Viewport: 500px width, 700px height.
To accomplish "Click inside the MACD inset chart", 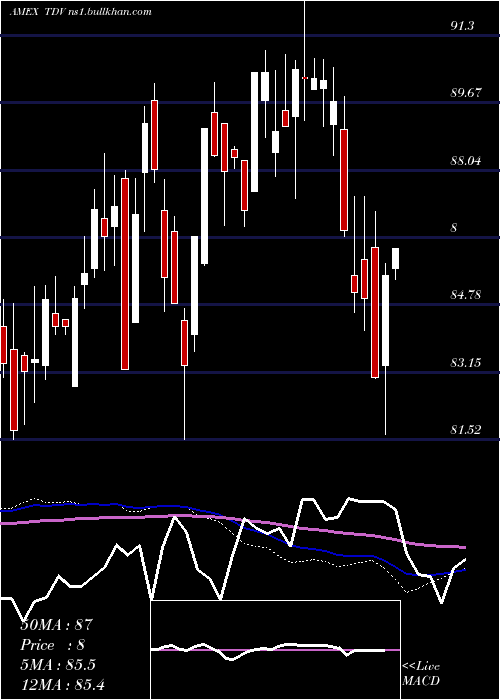I will [x=275, y=650].
